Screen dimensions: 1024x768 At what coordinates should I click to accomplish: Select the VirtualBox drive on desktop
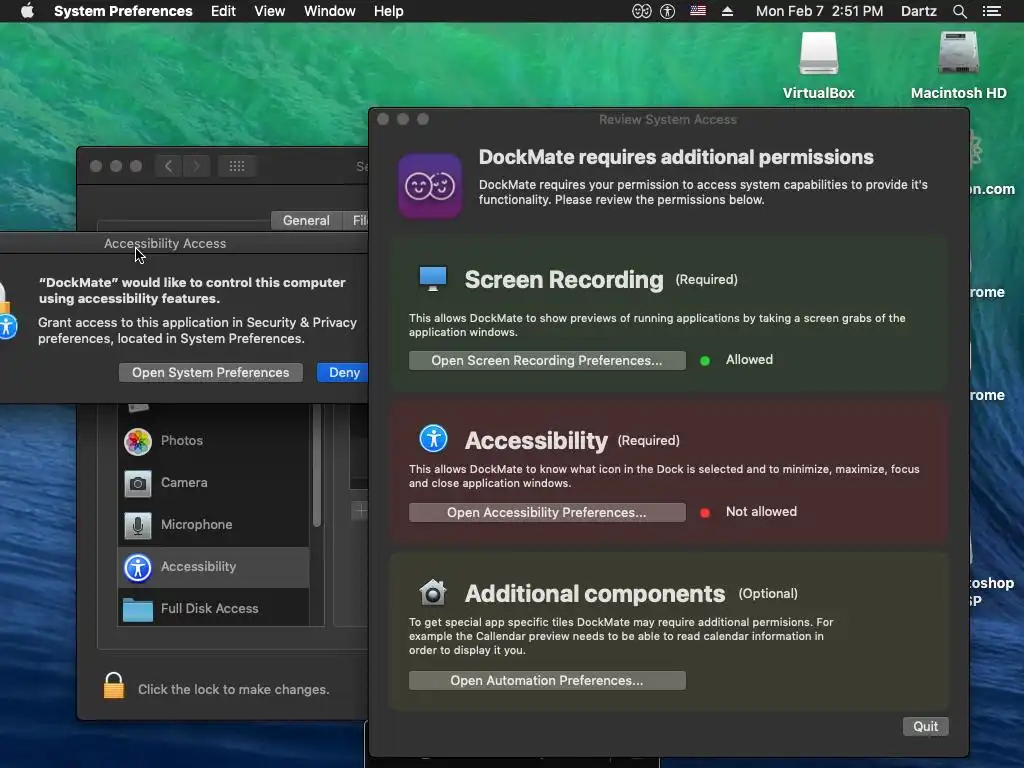coord(818,54)
